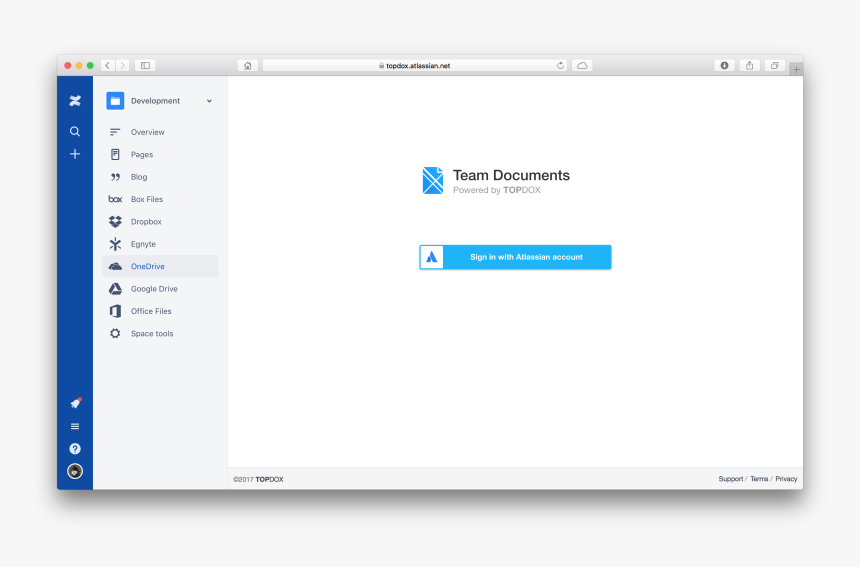The height and width of the screenshot is (567, 860).
Task: Click the Office Files logo icon
Action: [x=115, y=311]
